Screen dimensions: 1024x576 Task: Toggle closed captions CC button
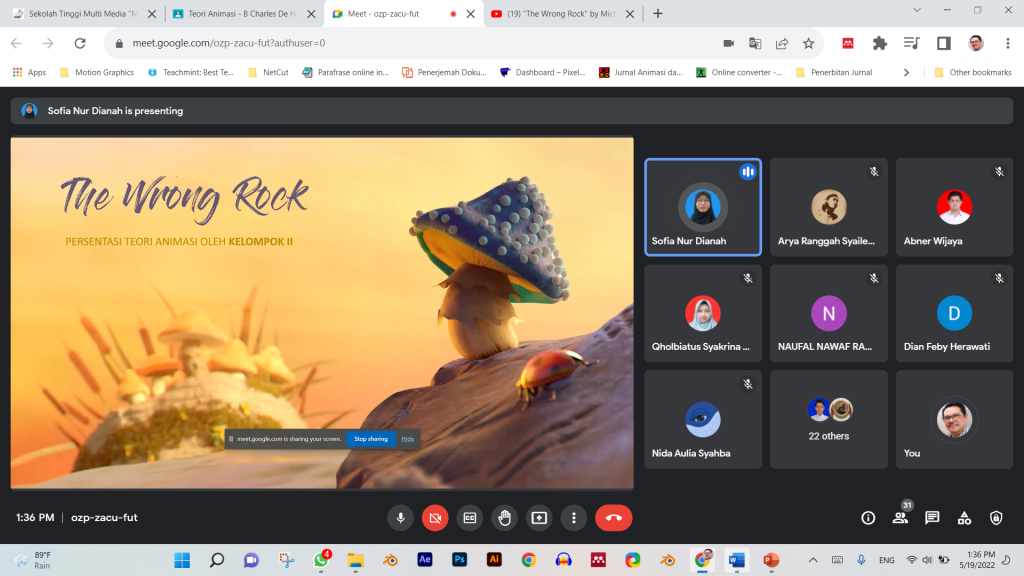point(470,517)
